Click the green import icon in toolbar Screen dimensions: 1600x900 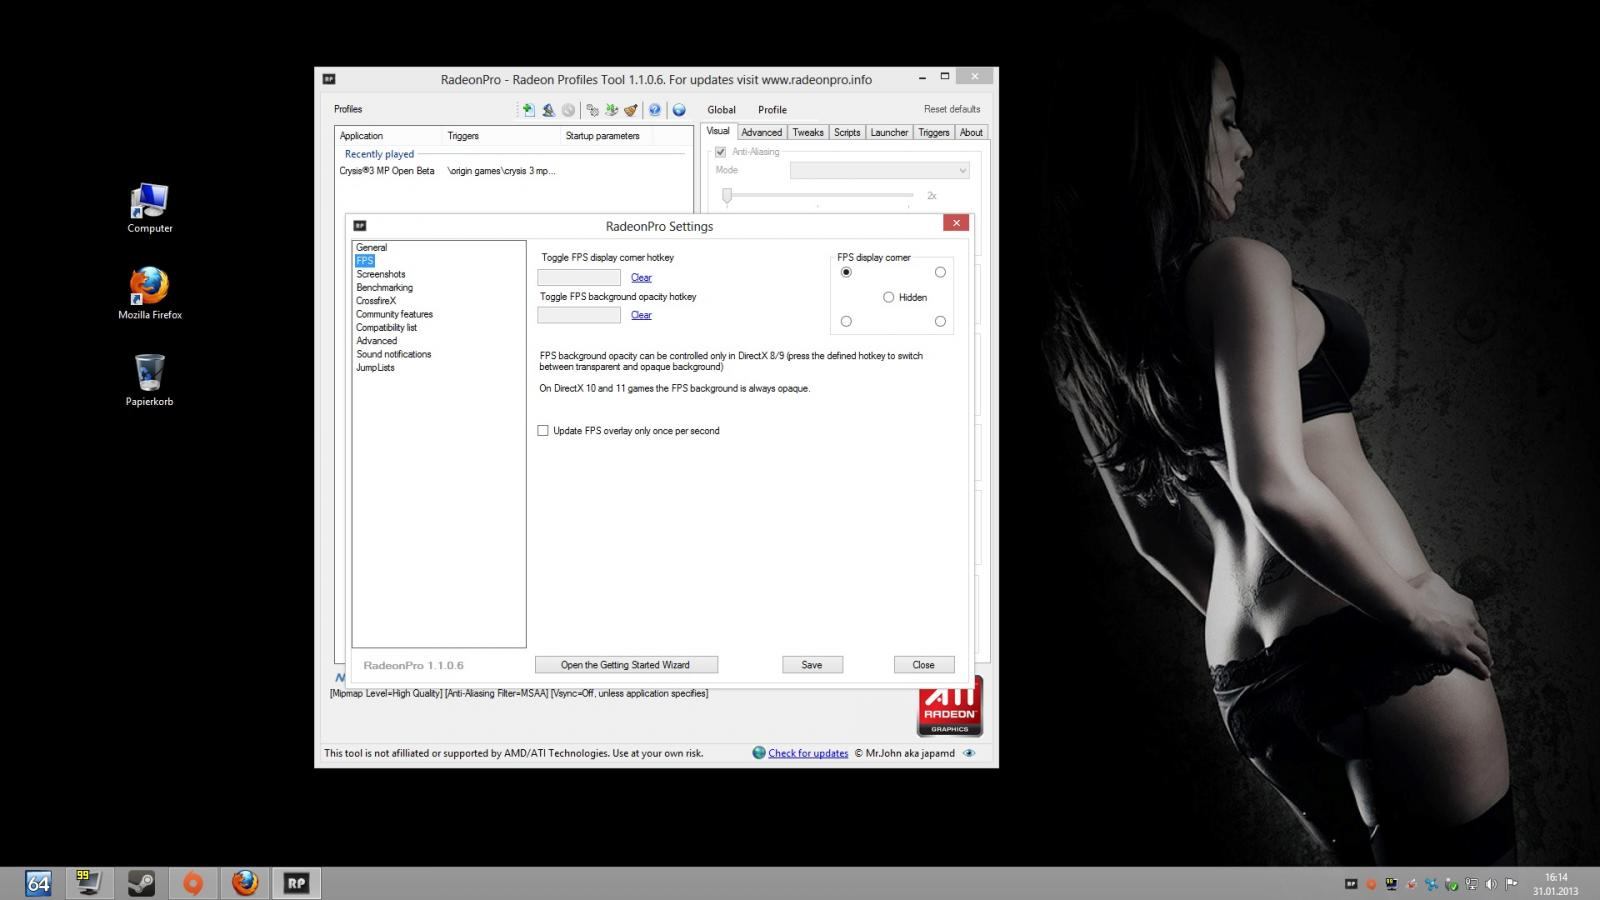point(611,110)
